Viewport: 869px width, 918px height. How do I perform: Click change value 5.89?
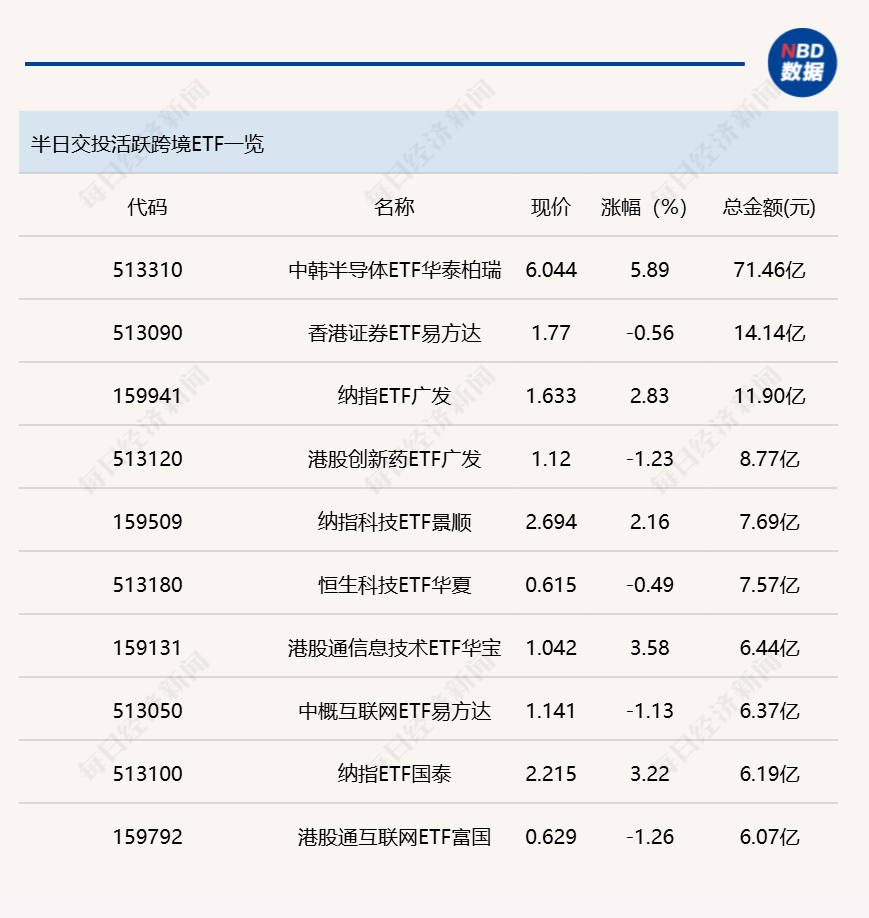point(649,270)
